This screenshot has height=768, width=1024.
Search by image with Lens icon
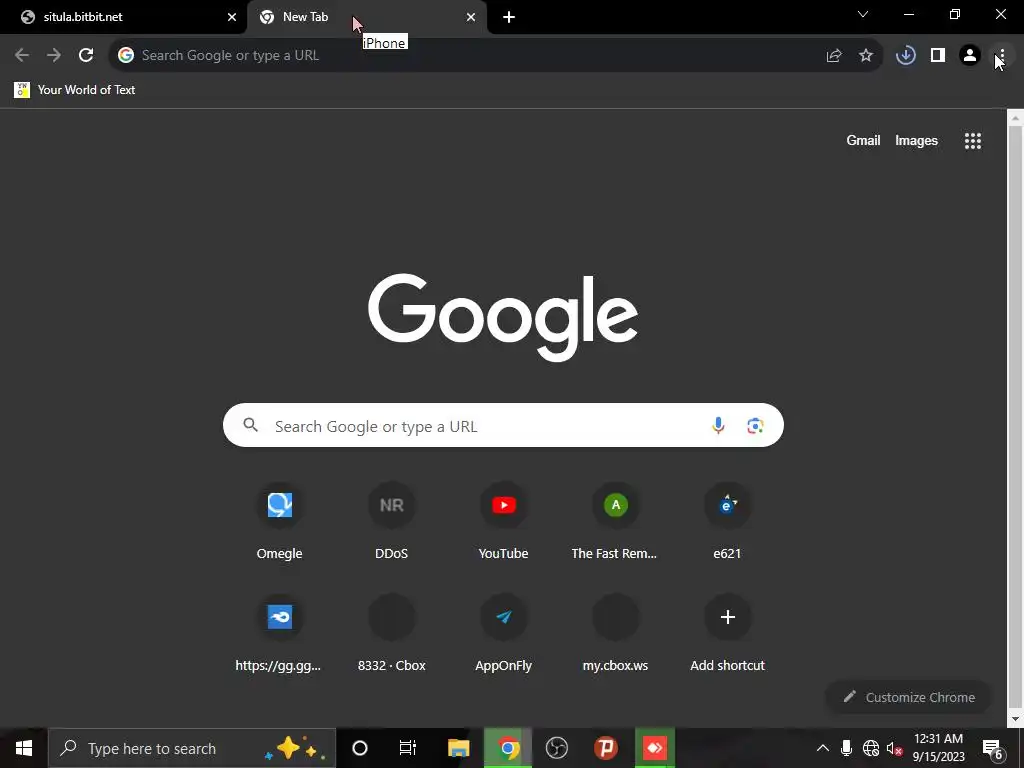755,426
